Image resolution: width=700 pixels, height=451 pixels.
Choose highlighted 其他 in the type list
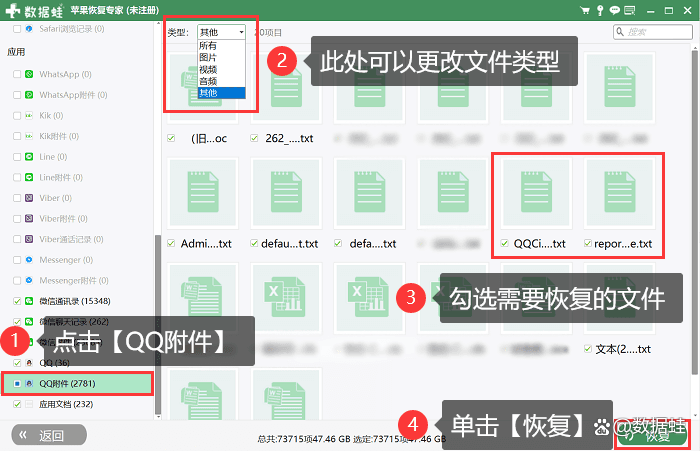(221, 93)
